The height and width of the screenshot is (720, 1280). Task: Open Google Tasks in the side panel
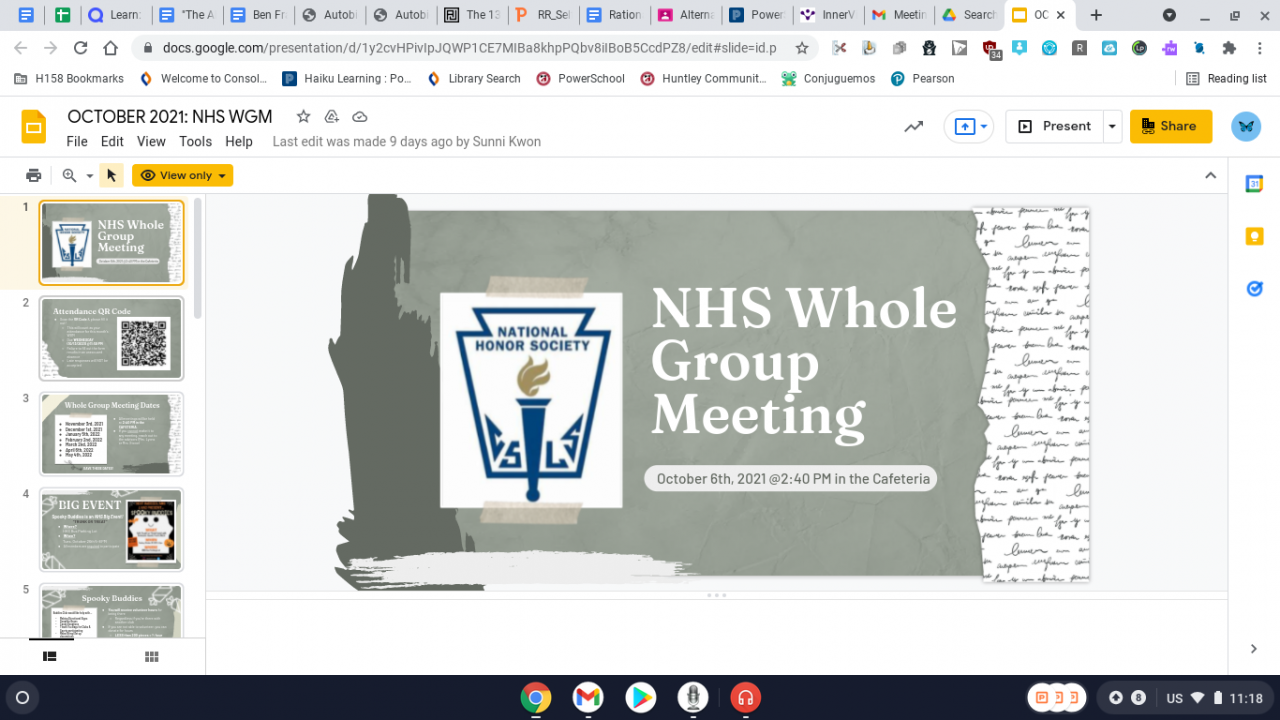coord(1254,288)
